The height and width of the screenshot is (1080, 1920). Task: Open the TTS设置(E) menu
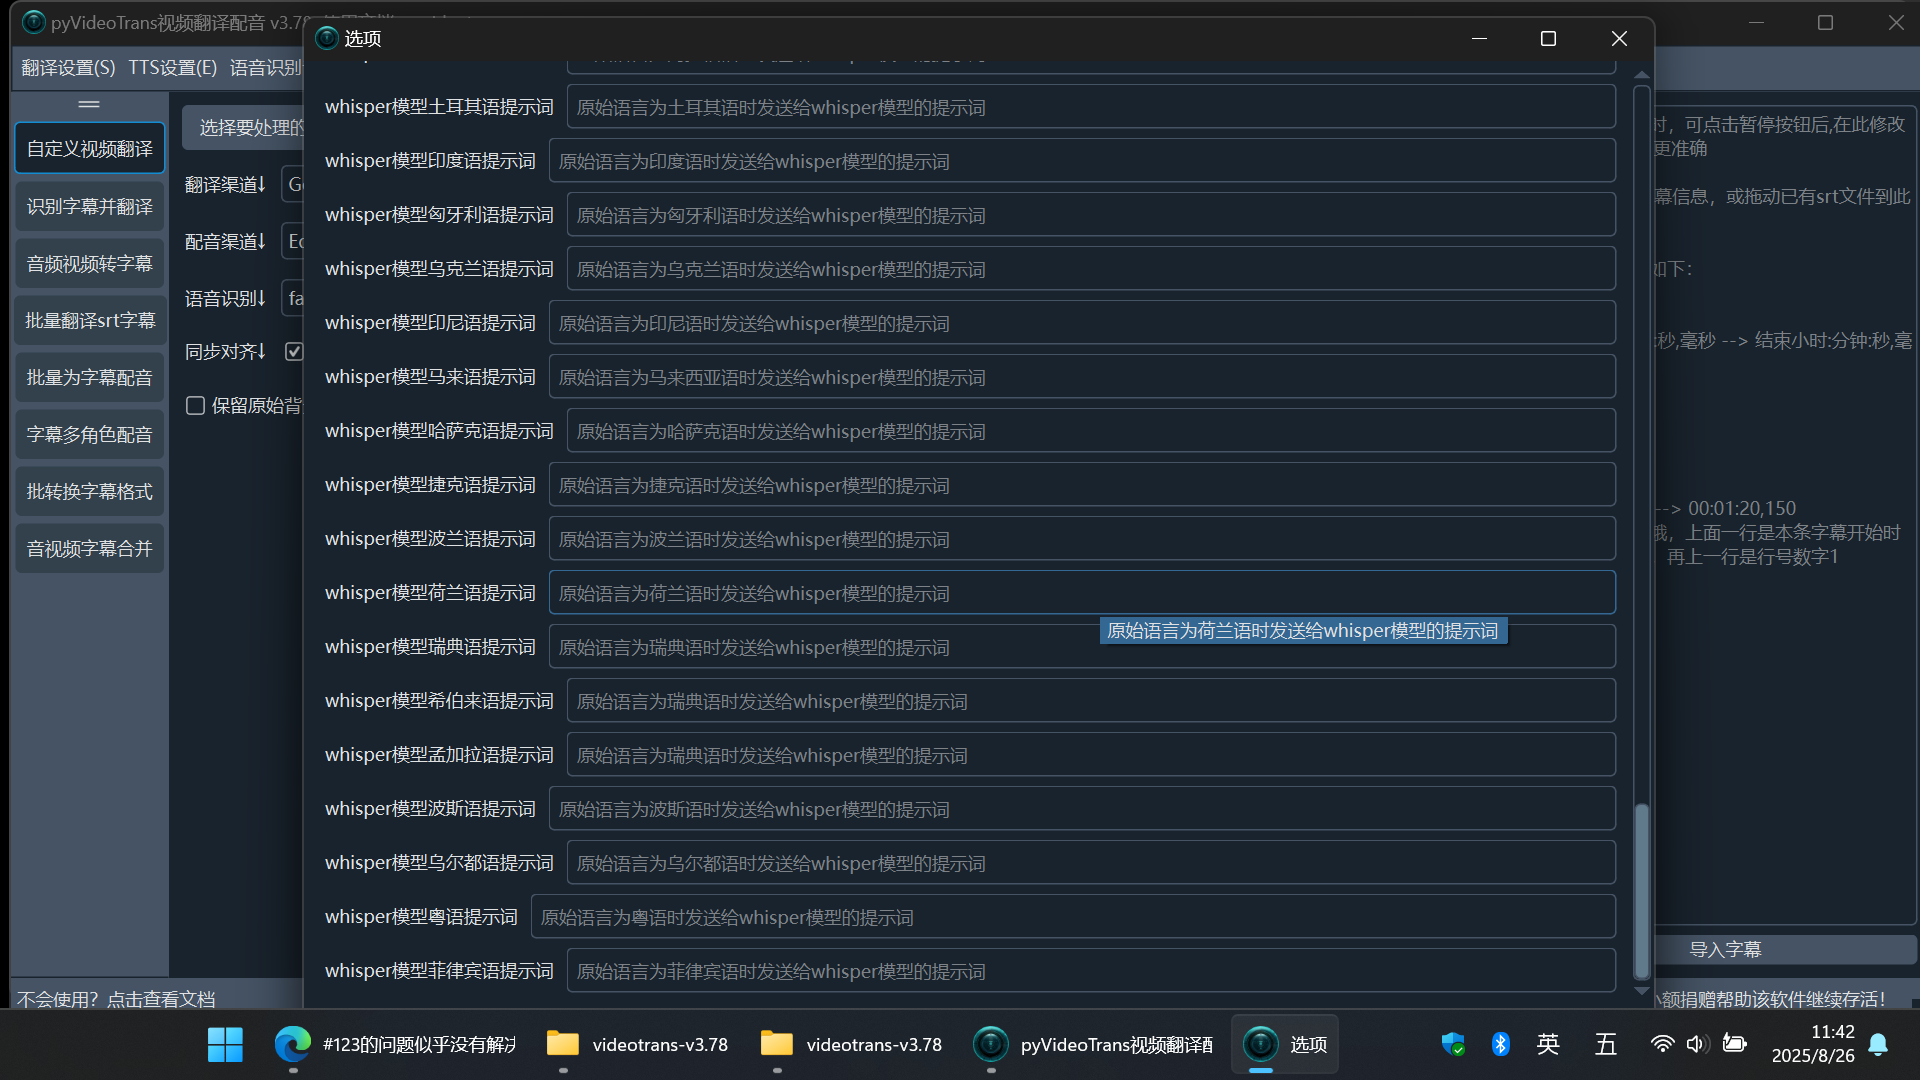coord(172,67)
